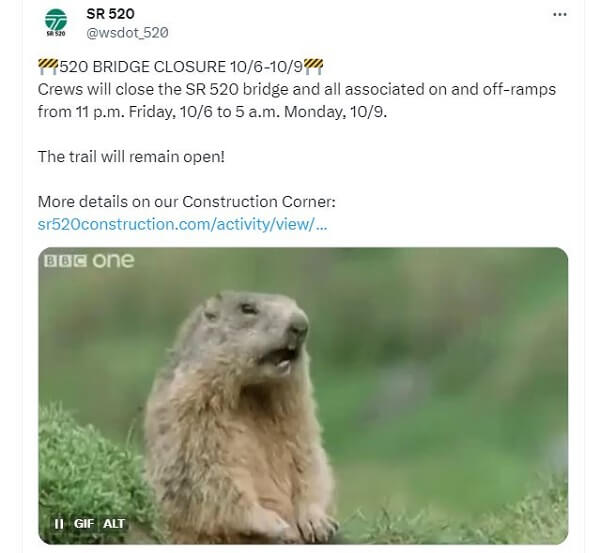Click the SR 520 display name
This screenshot has width=600, height=553.
[110, 14]
